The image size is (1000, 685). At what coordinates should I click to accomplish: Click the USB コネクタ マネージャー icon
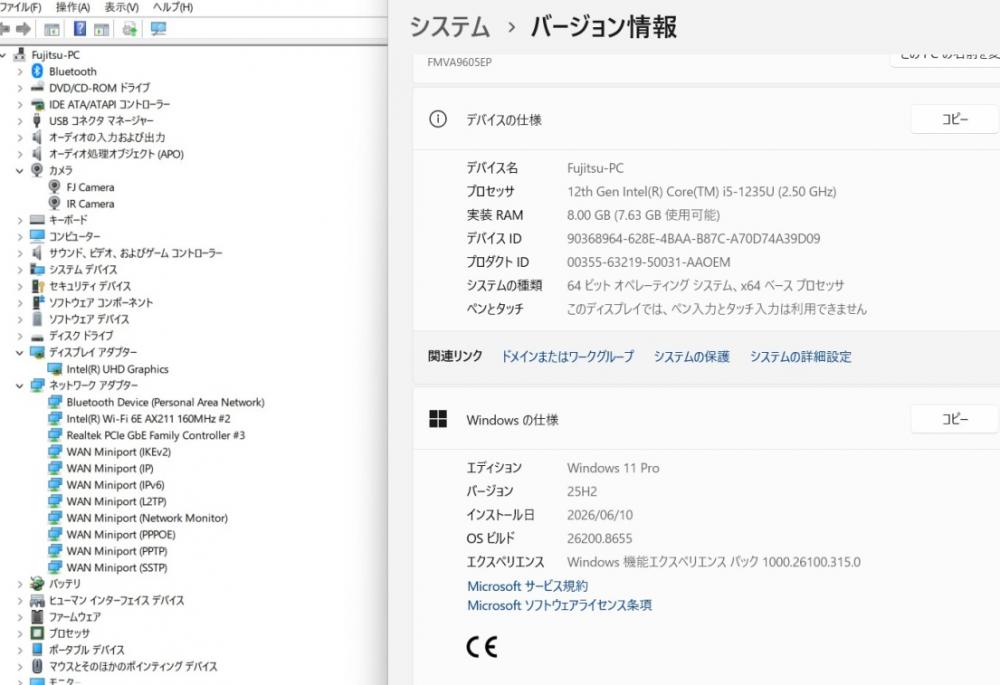tap(37, 121)
